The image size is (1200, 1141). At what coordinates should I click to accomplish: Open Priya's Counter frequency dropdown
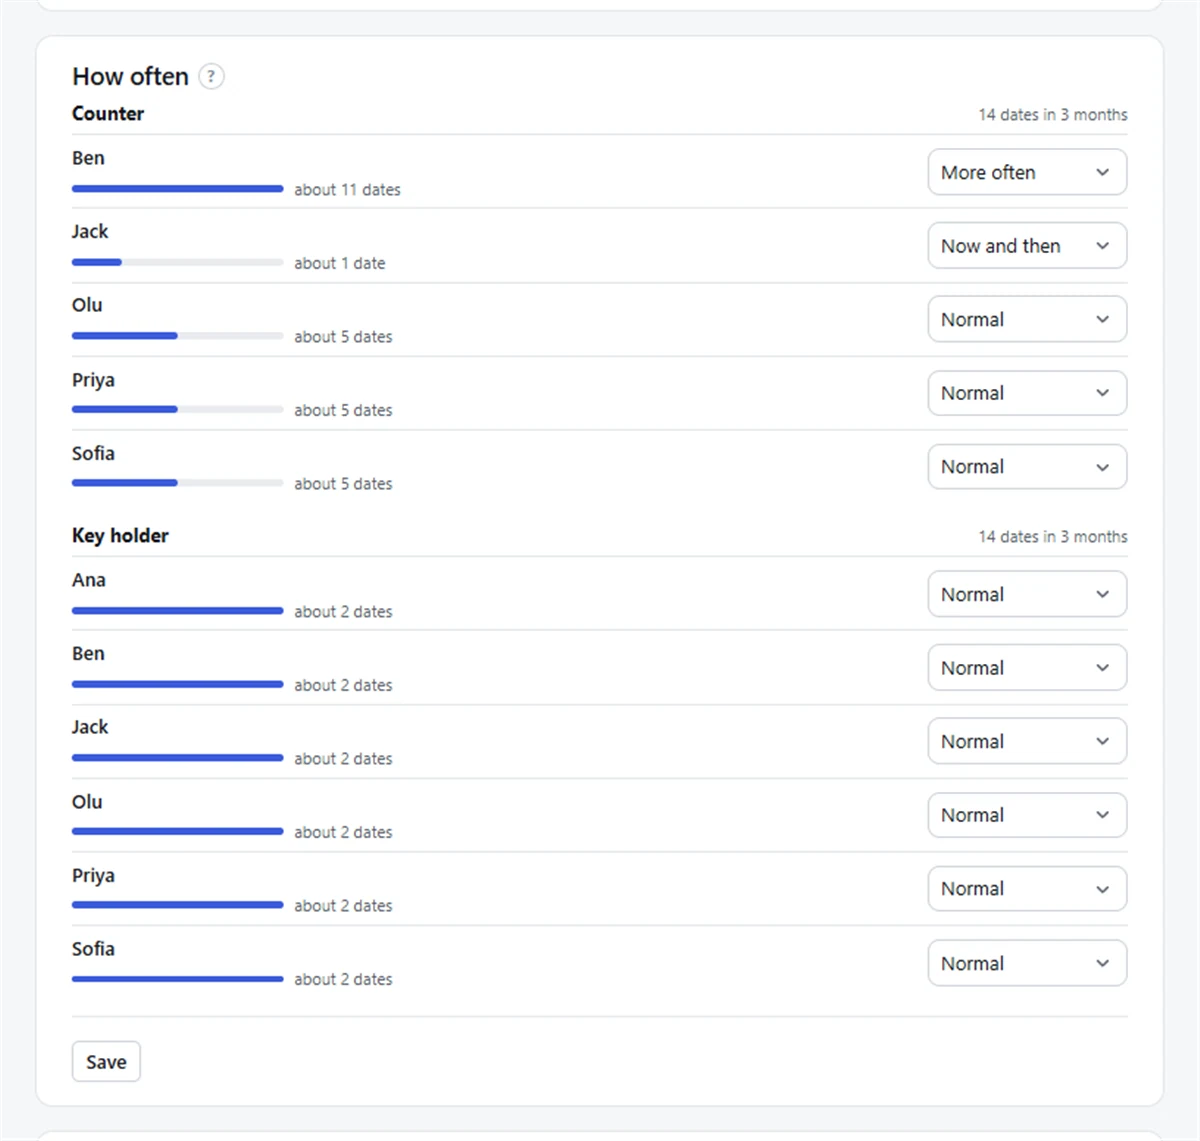(1027, 393)
